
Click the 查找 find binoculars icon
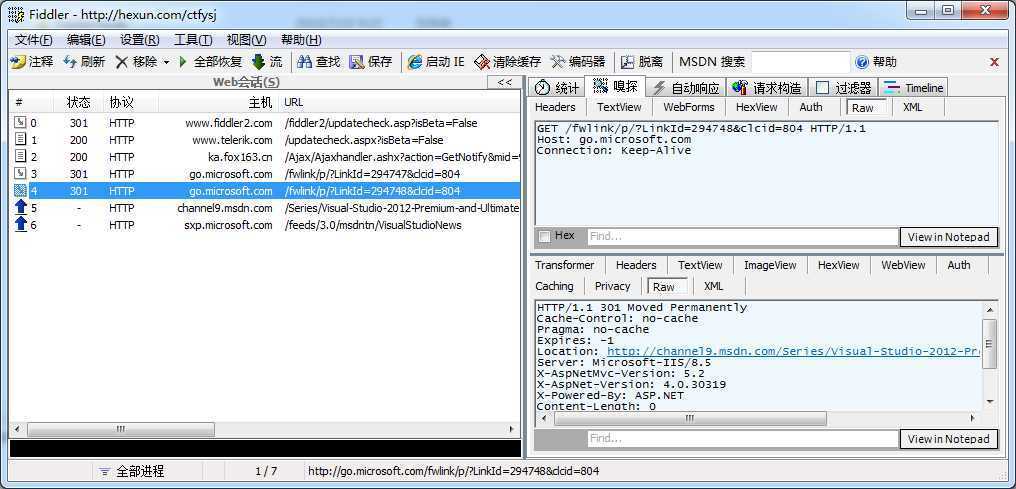pyautogui.click(x=305, y=62)
